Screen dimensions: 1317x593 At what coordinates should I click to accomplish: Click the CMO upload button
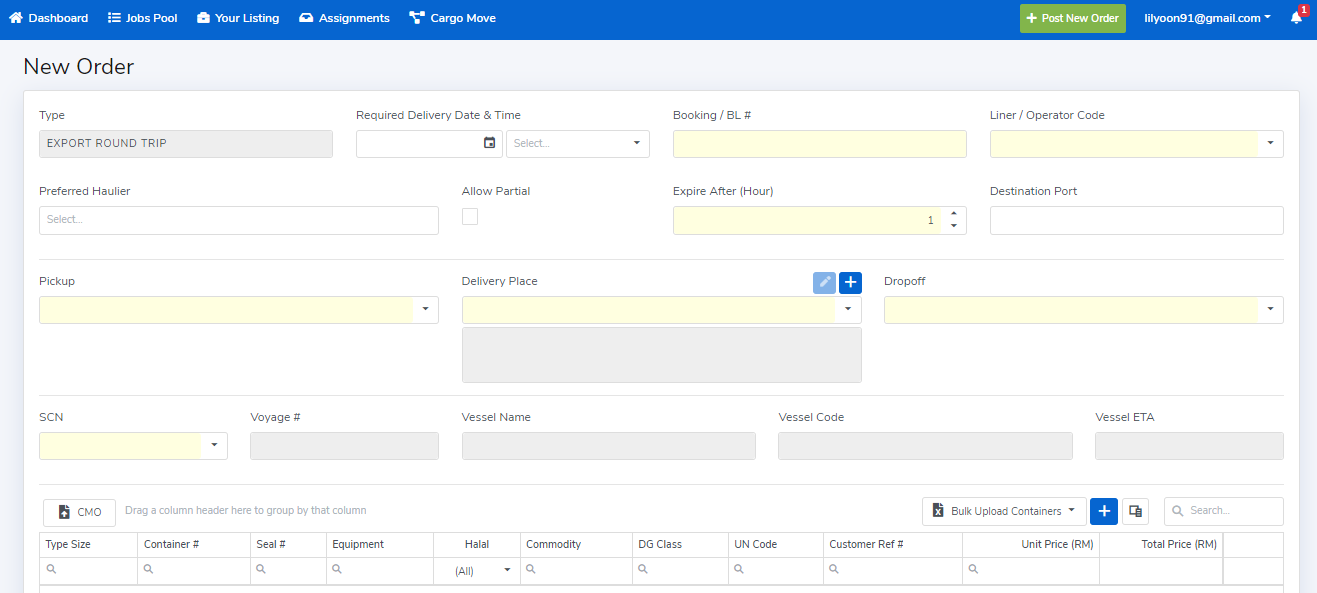[79, 512]
